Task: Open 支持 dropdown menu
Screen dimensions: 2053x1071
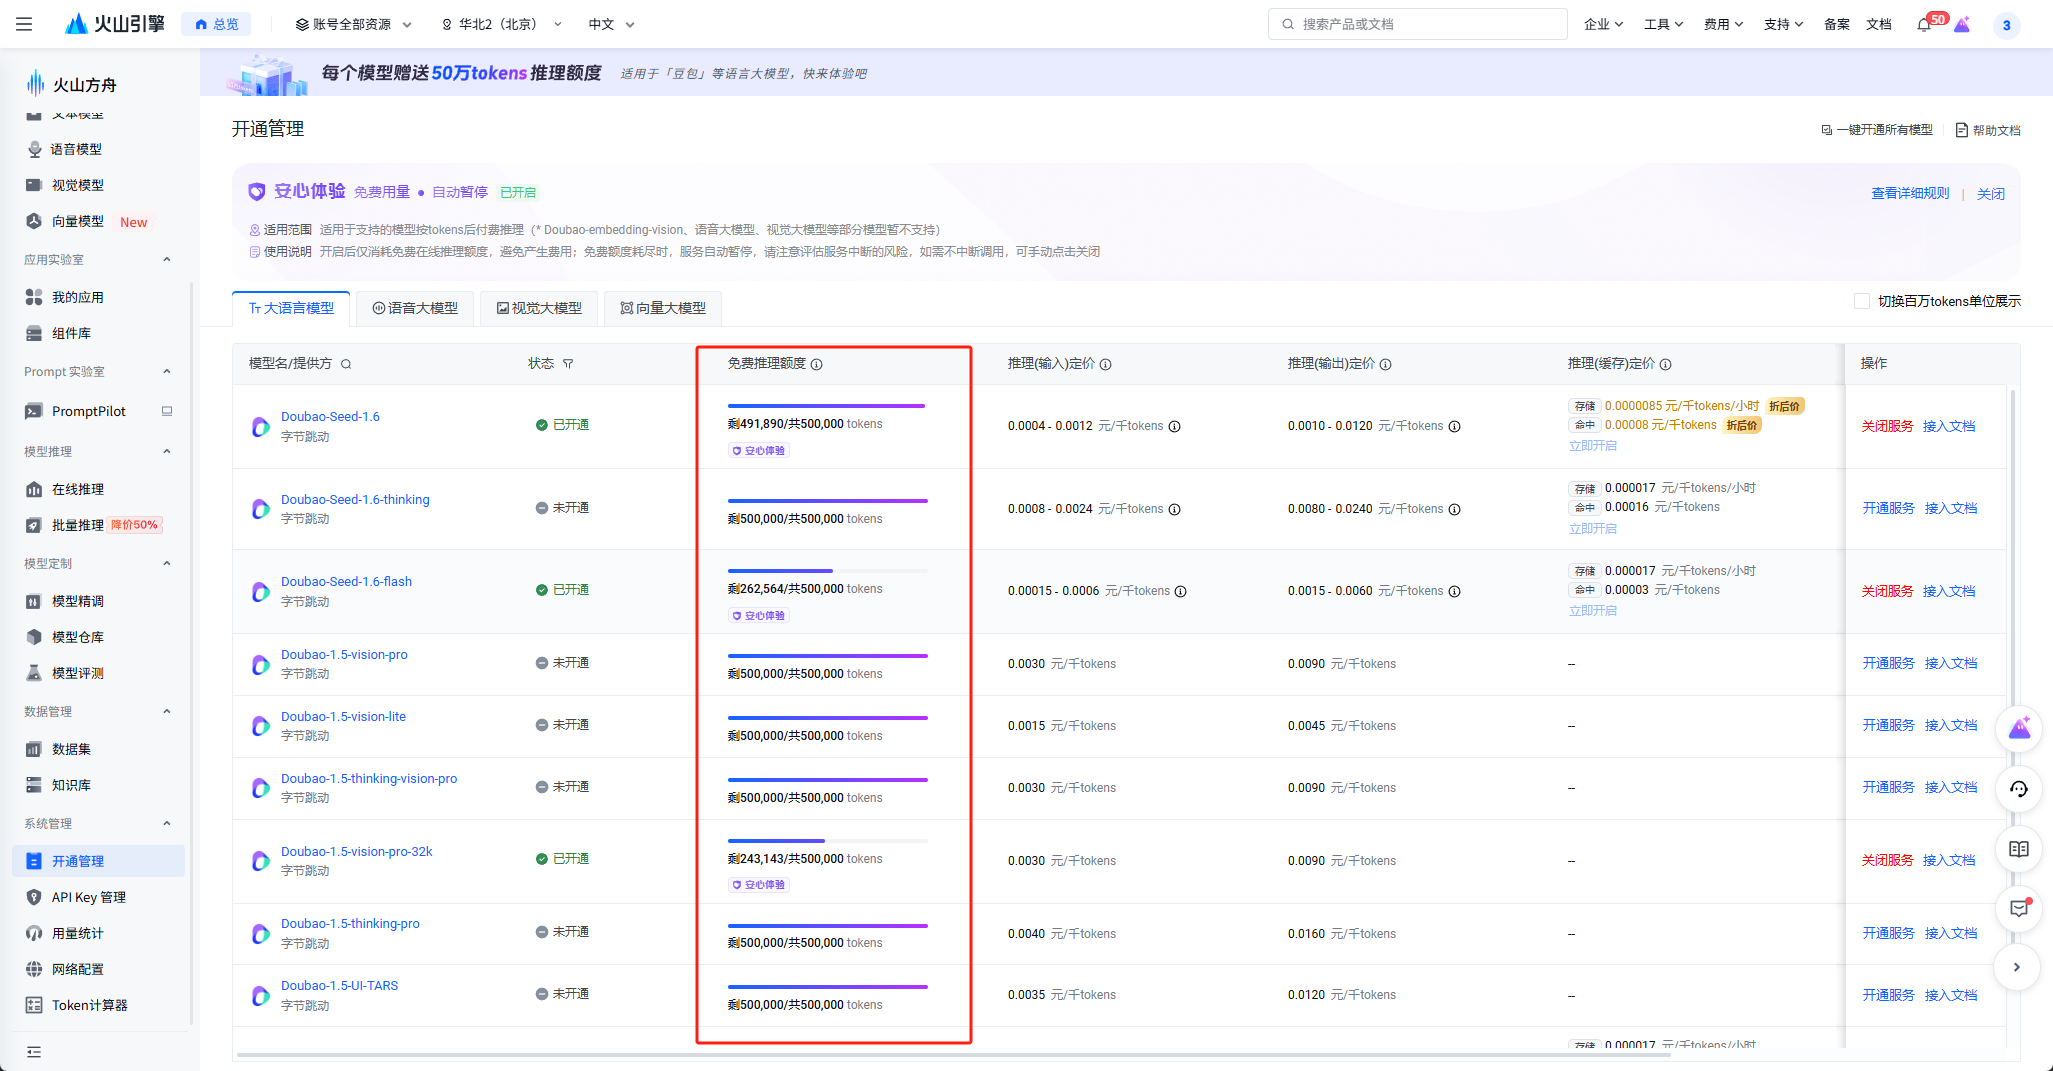Action: click(1783, 24)
